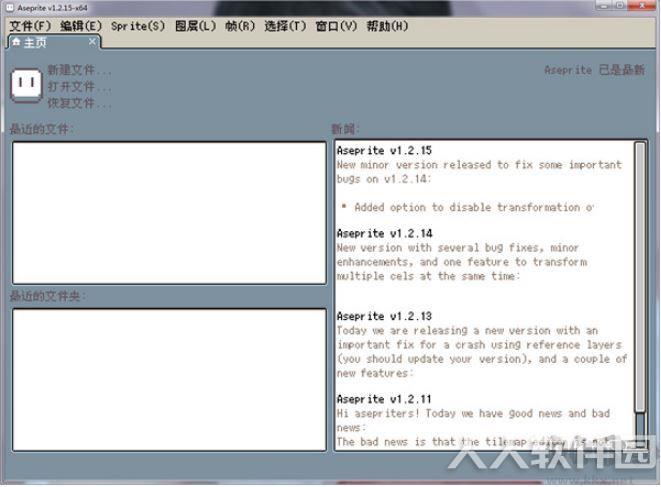Viewport: 661px width, 487px height.
Task: Click inside the 最近的文件 list box
Action: click(169, 213)
